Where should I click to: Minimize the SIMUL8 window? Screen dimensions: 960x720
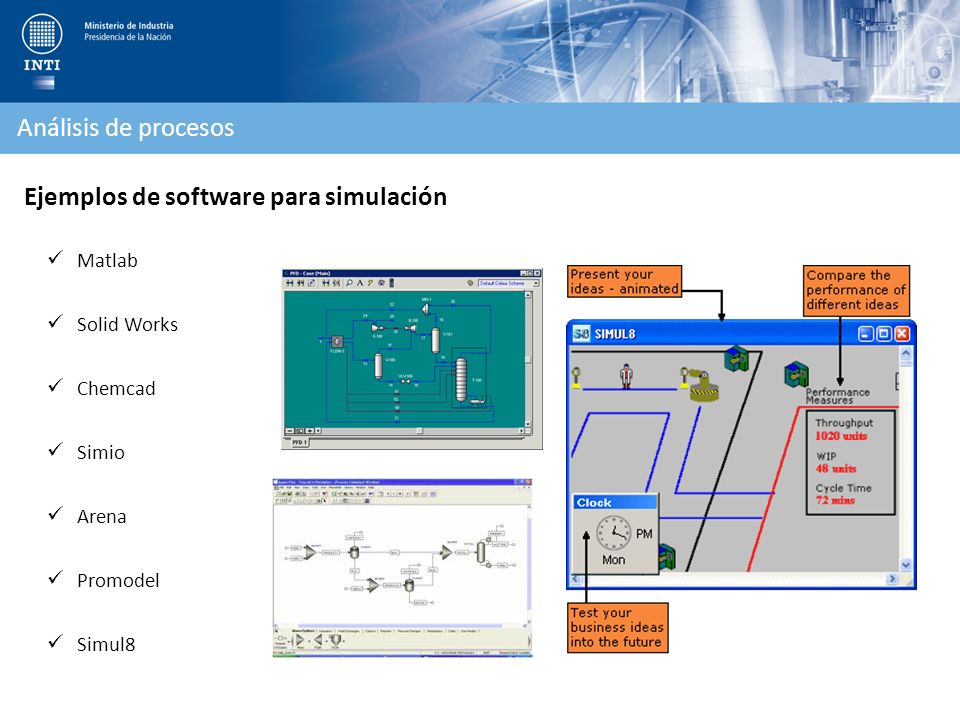tap(866, 334)
